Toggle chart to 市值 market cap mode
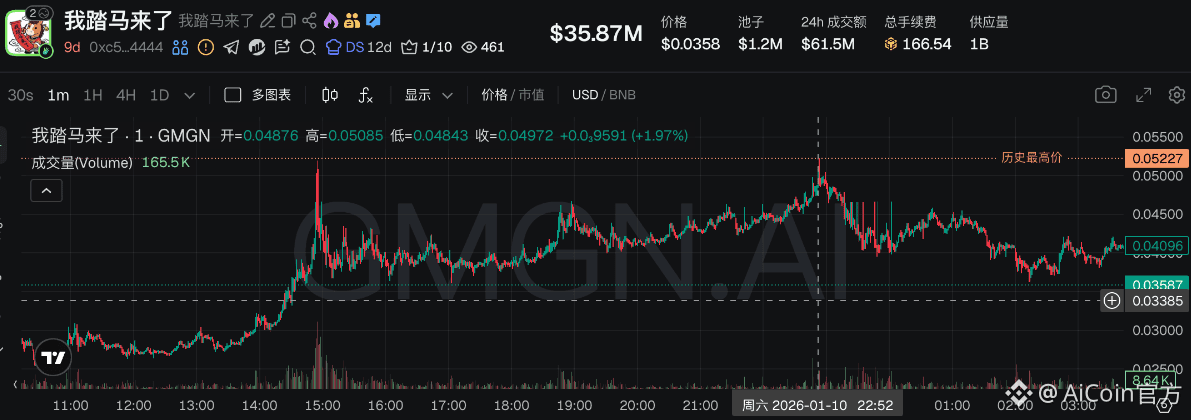 [x=531, y=95]
